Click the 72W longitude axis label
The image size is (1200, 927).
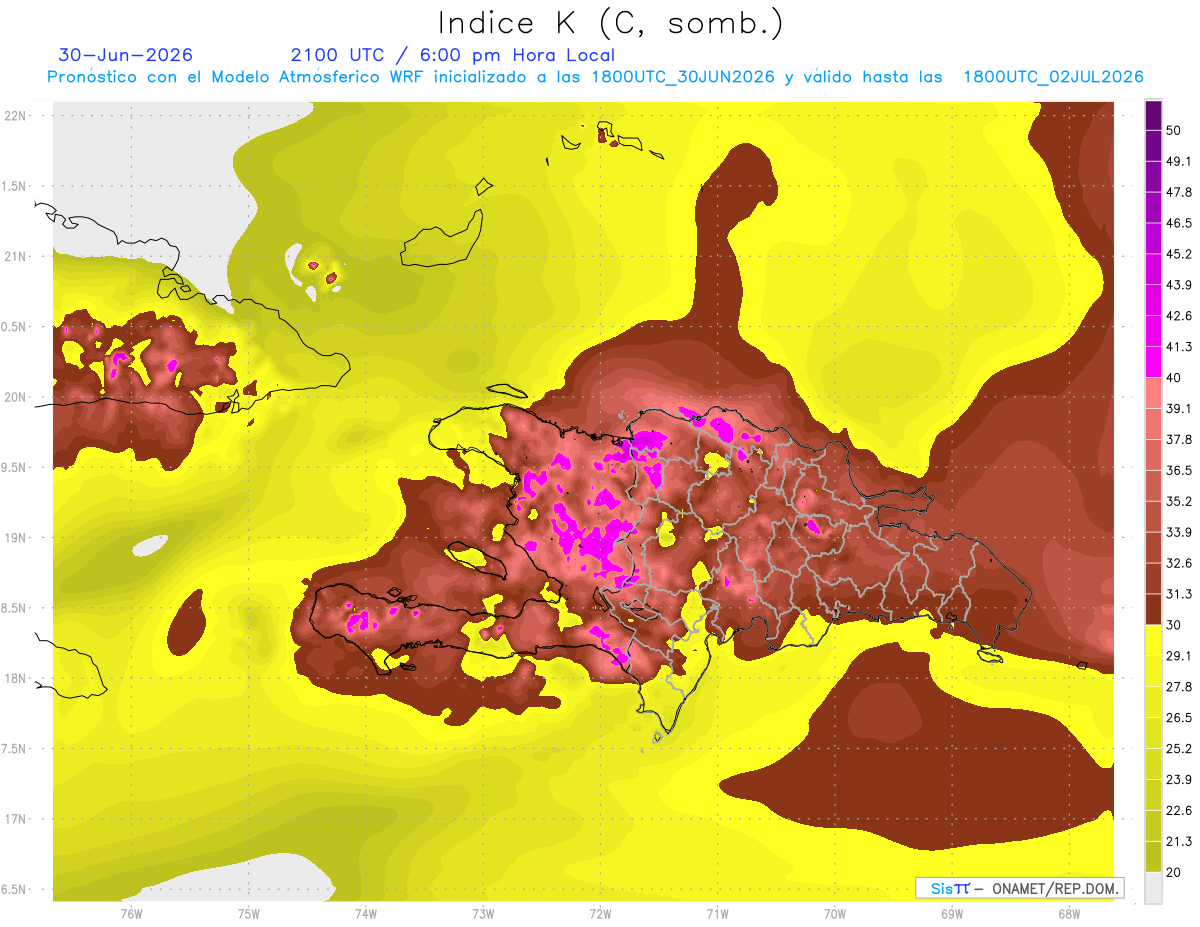coord(600,913)
